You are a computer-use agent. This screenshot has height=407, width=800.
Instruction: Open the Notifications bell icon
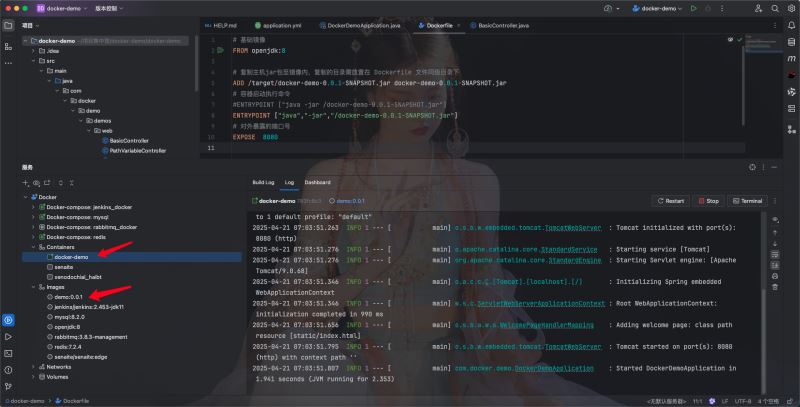(791, 26)
